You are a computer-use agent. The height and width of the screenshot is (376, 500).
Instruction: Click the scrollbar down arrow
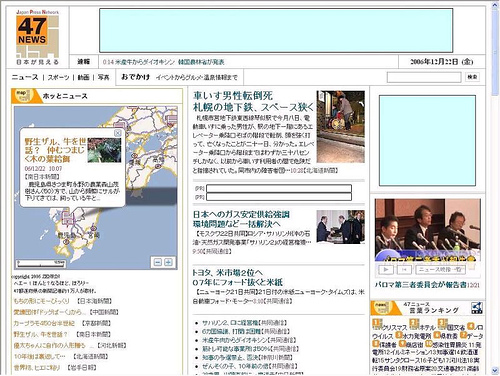pyautogui.click(x=495, y=370)
